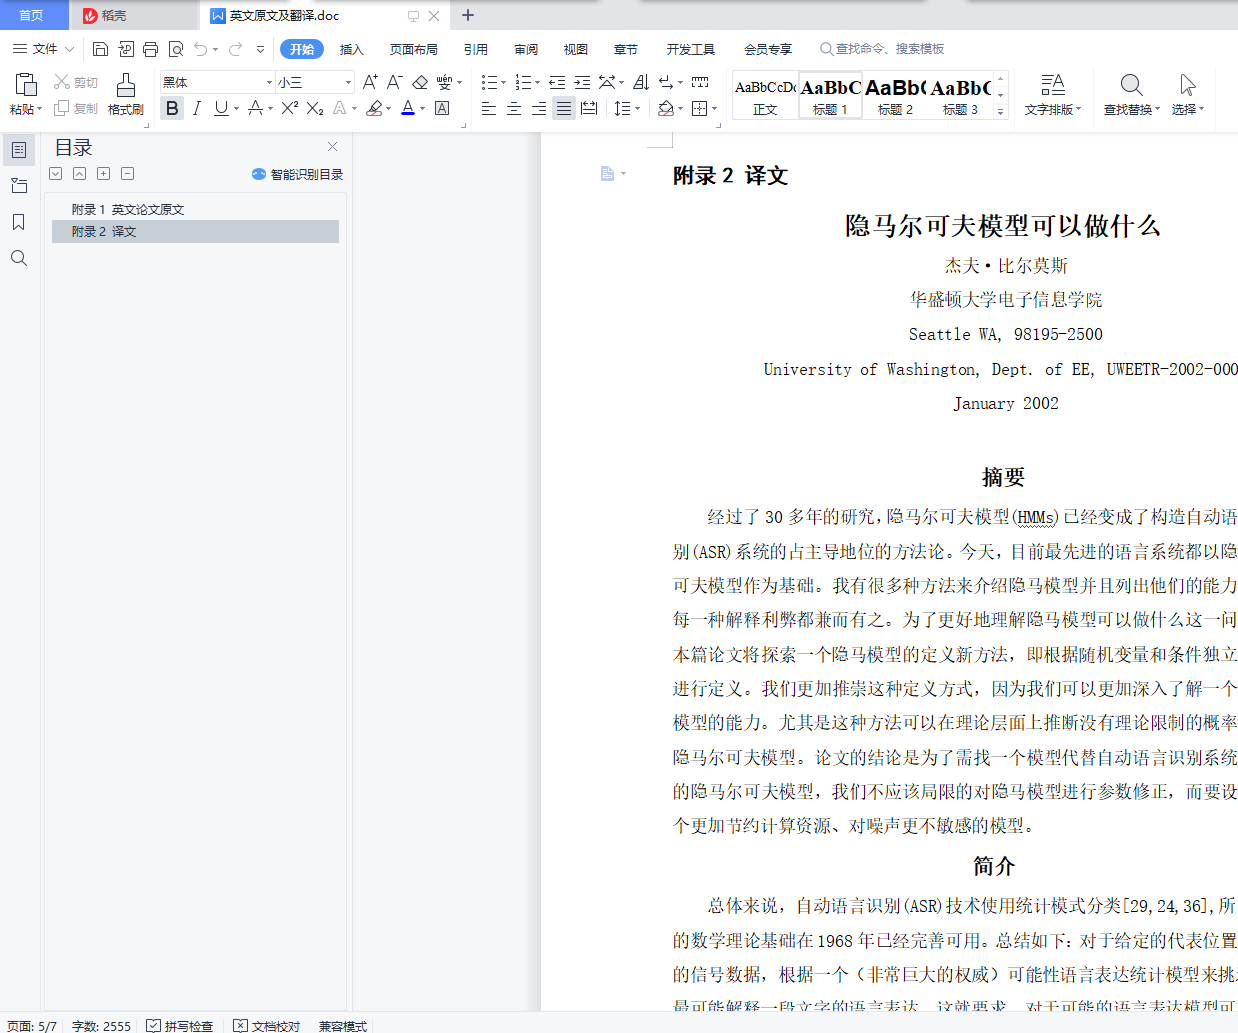Image resolution: width=1238 pixels, height=1033 pixels.
Task: Open the Select (选择) dropdown
Action: (x=1187, y=109)
